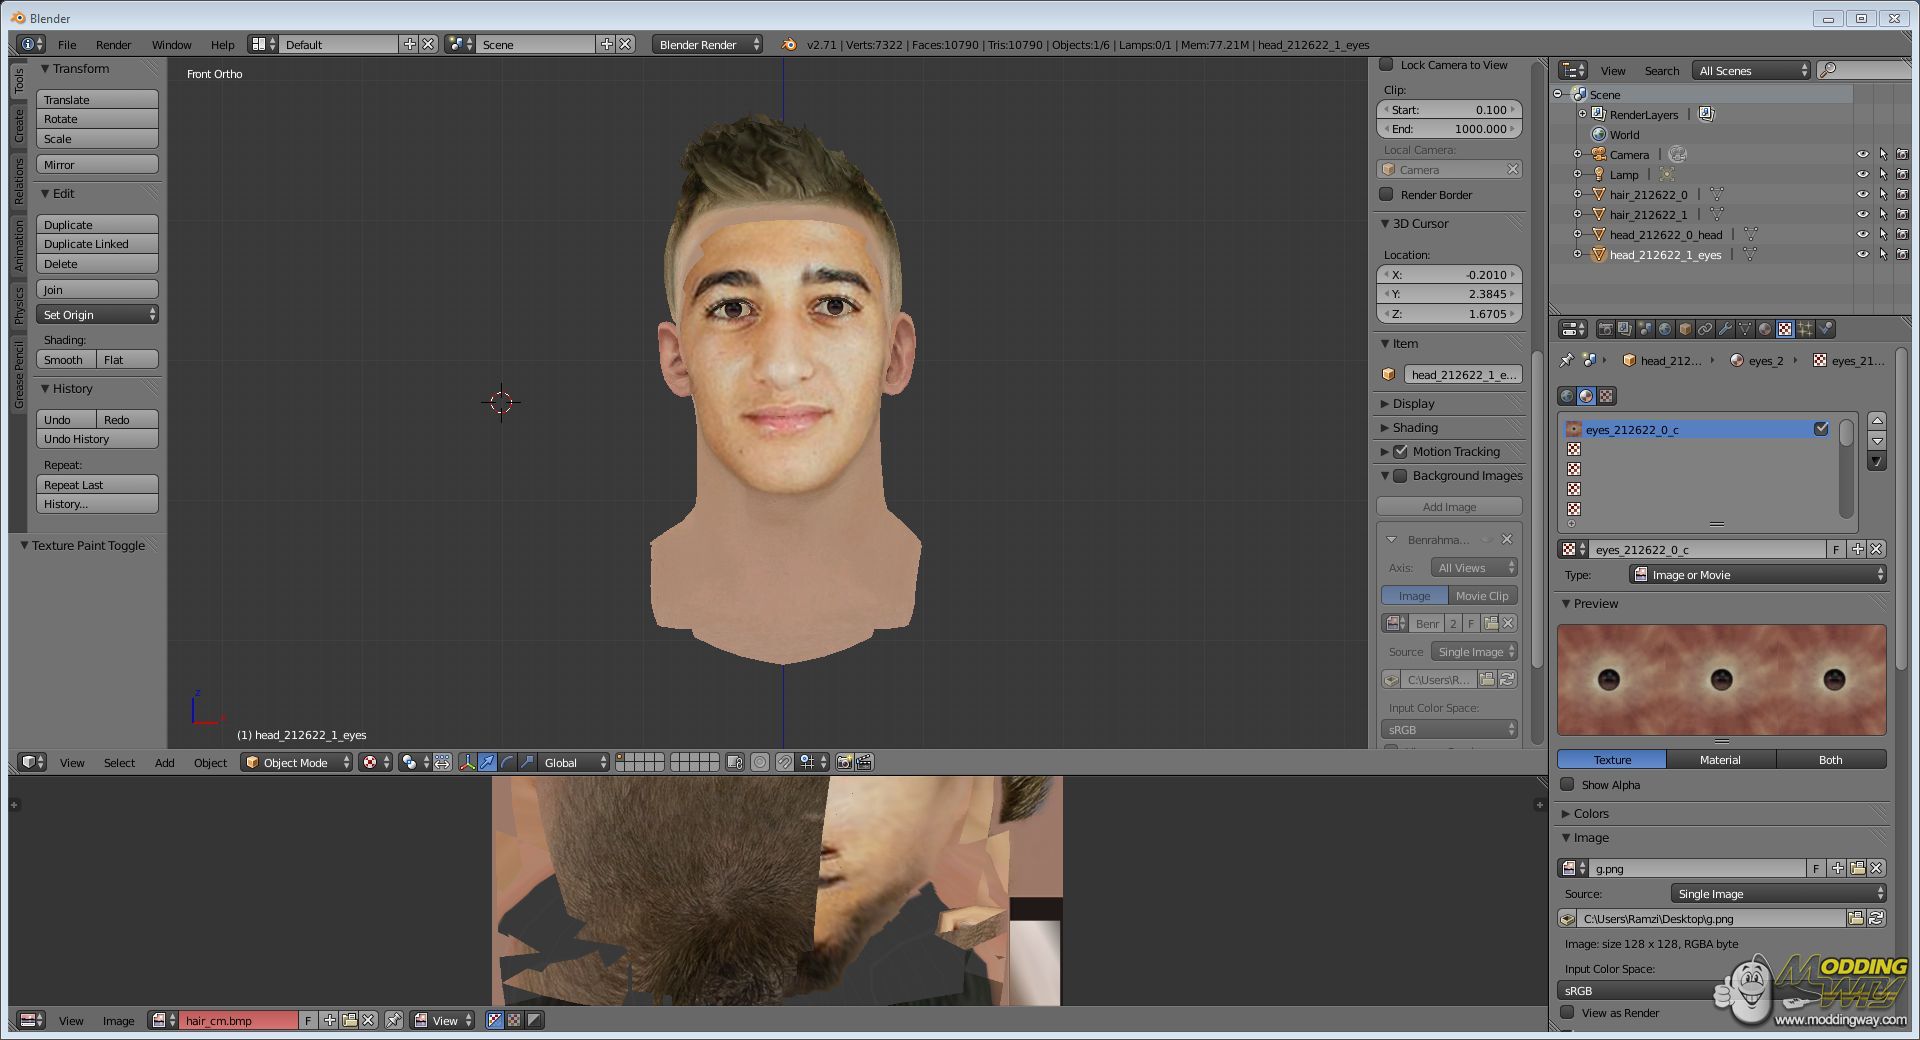The width and height of the screenshot is (1920, 1040).
Task: Click the Add Image button
Action: 1449,507
